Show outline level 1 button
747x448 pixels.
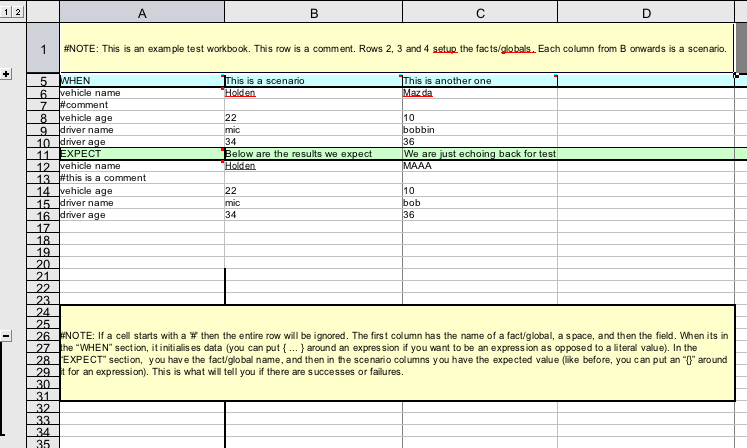tap(6, 12)
